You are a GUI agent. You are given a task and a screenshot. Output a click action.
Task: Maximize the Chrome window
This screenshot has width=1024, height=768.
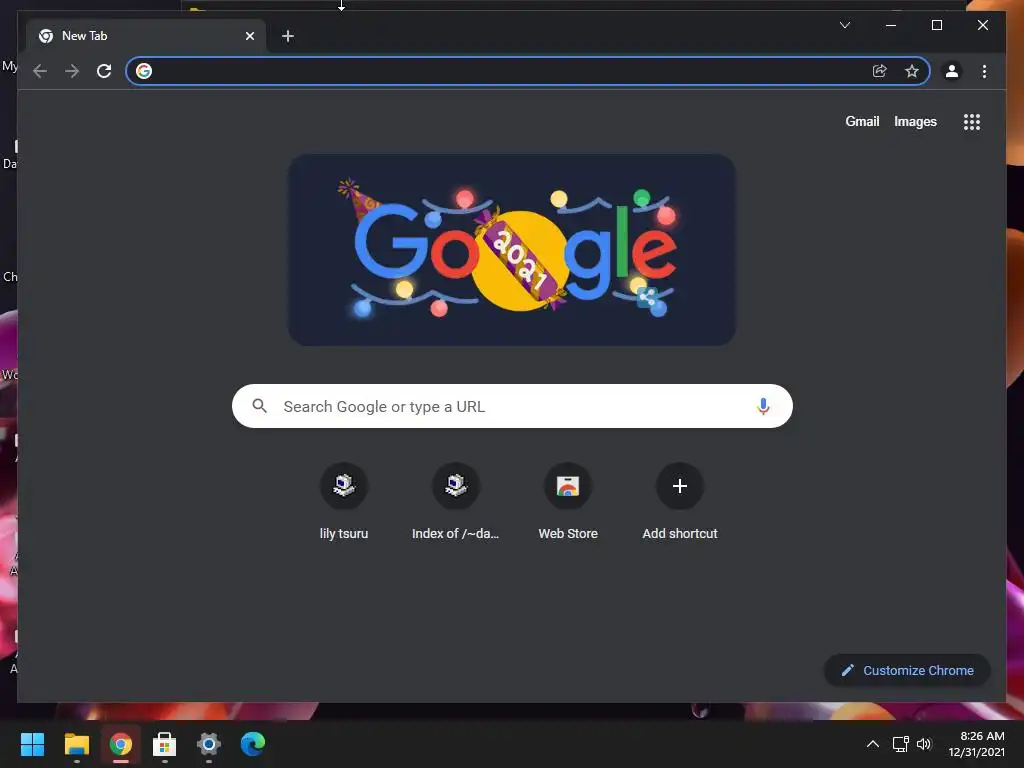(x=936, y=25)
